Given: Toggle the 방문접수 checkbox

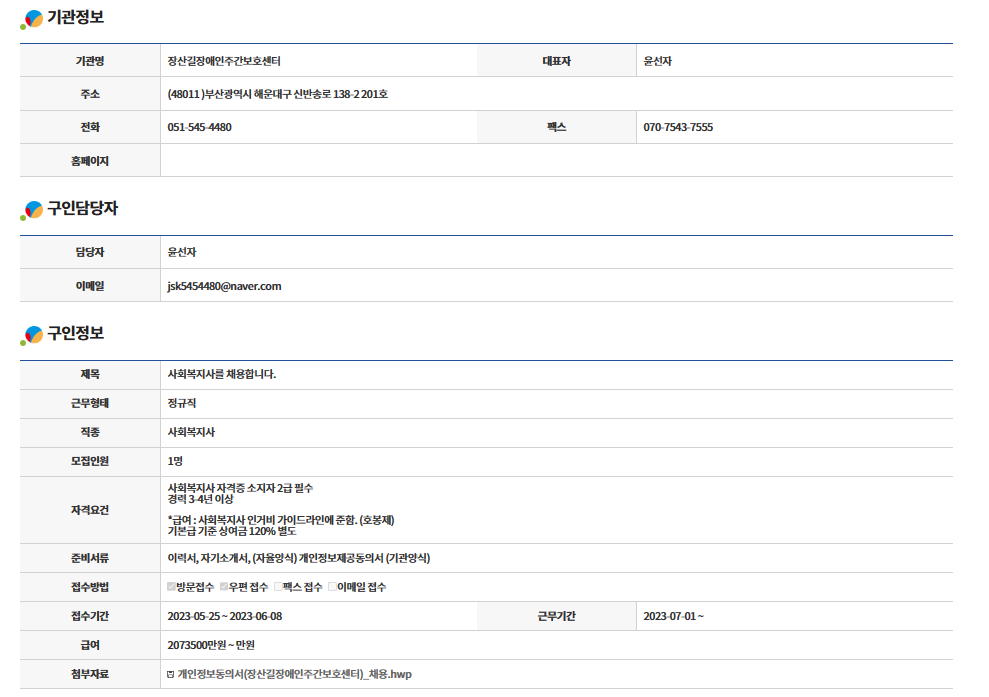Looking at the screenshot, I should [x=172, y=587].
